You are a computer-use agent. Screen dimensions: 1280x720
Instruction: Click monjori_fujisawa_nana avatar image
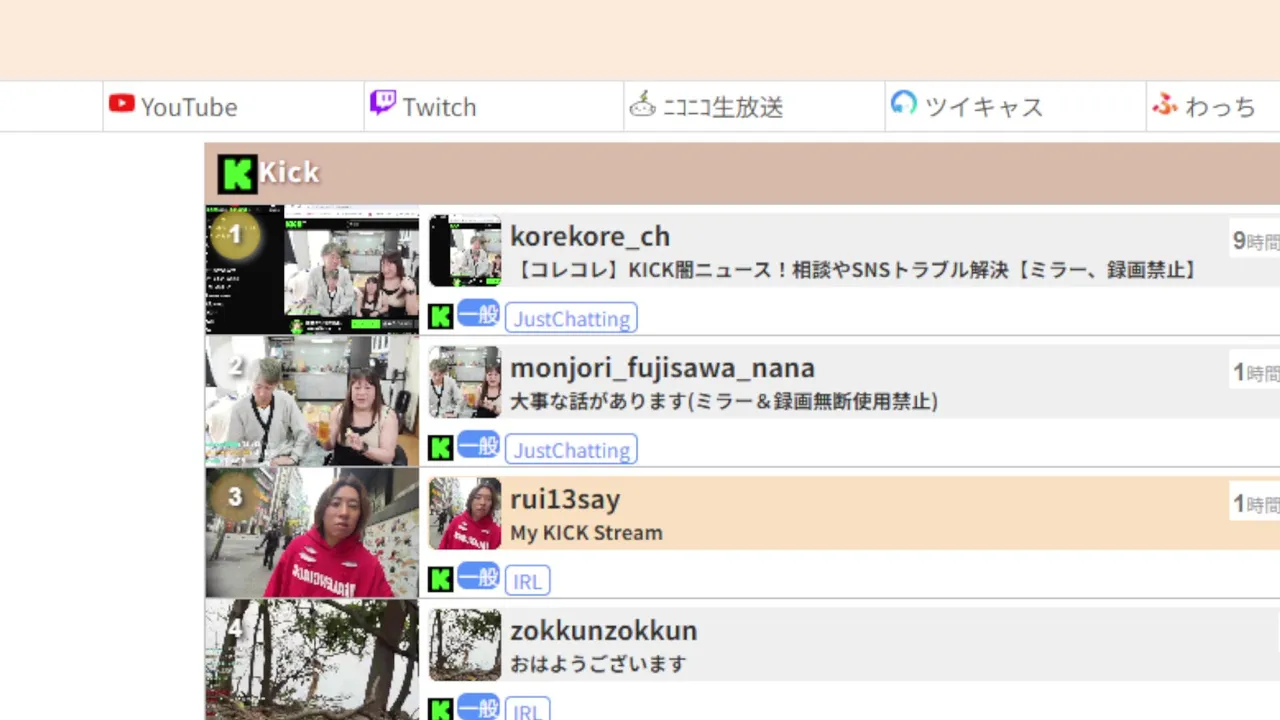[x=465, y=381]
